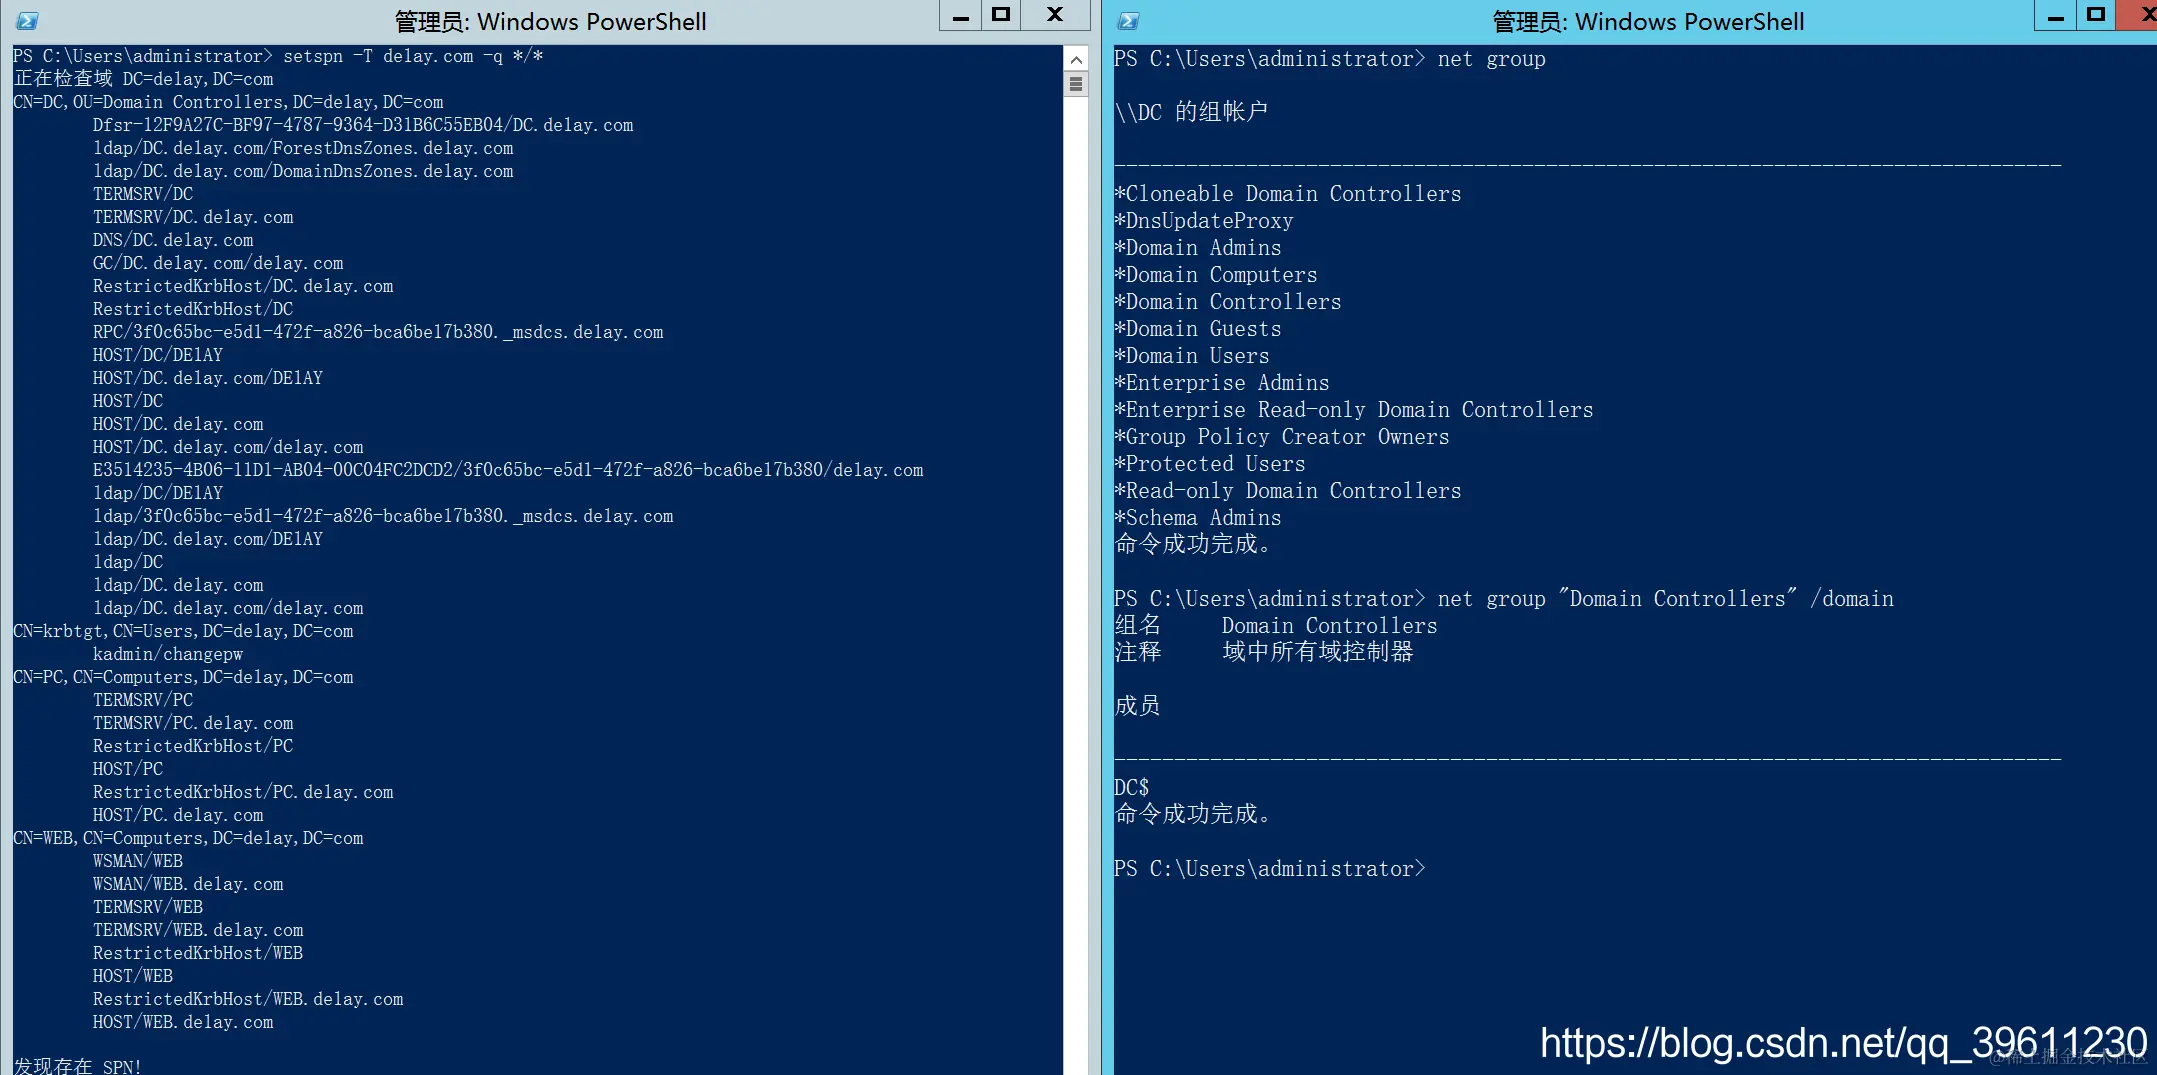Close the left PowerShell window
This screenshot has height=1075, width=2157.
[1055, 16]
